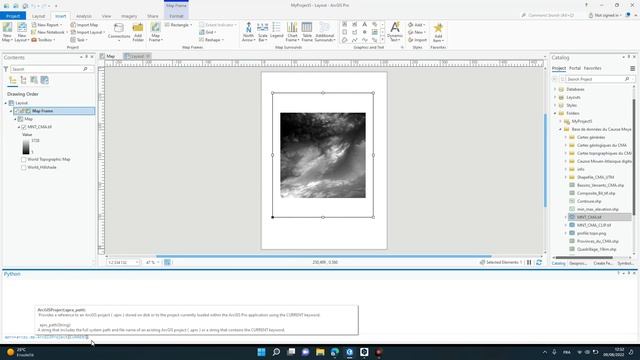Switch to the Catalog Favorites tab
The width and height of the screenshot is (640, 360).
point(592,68)
